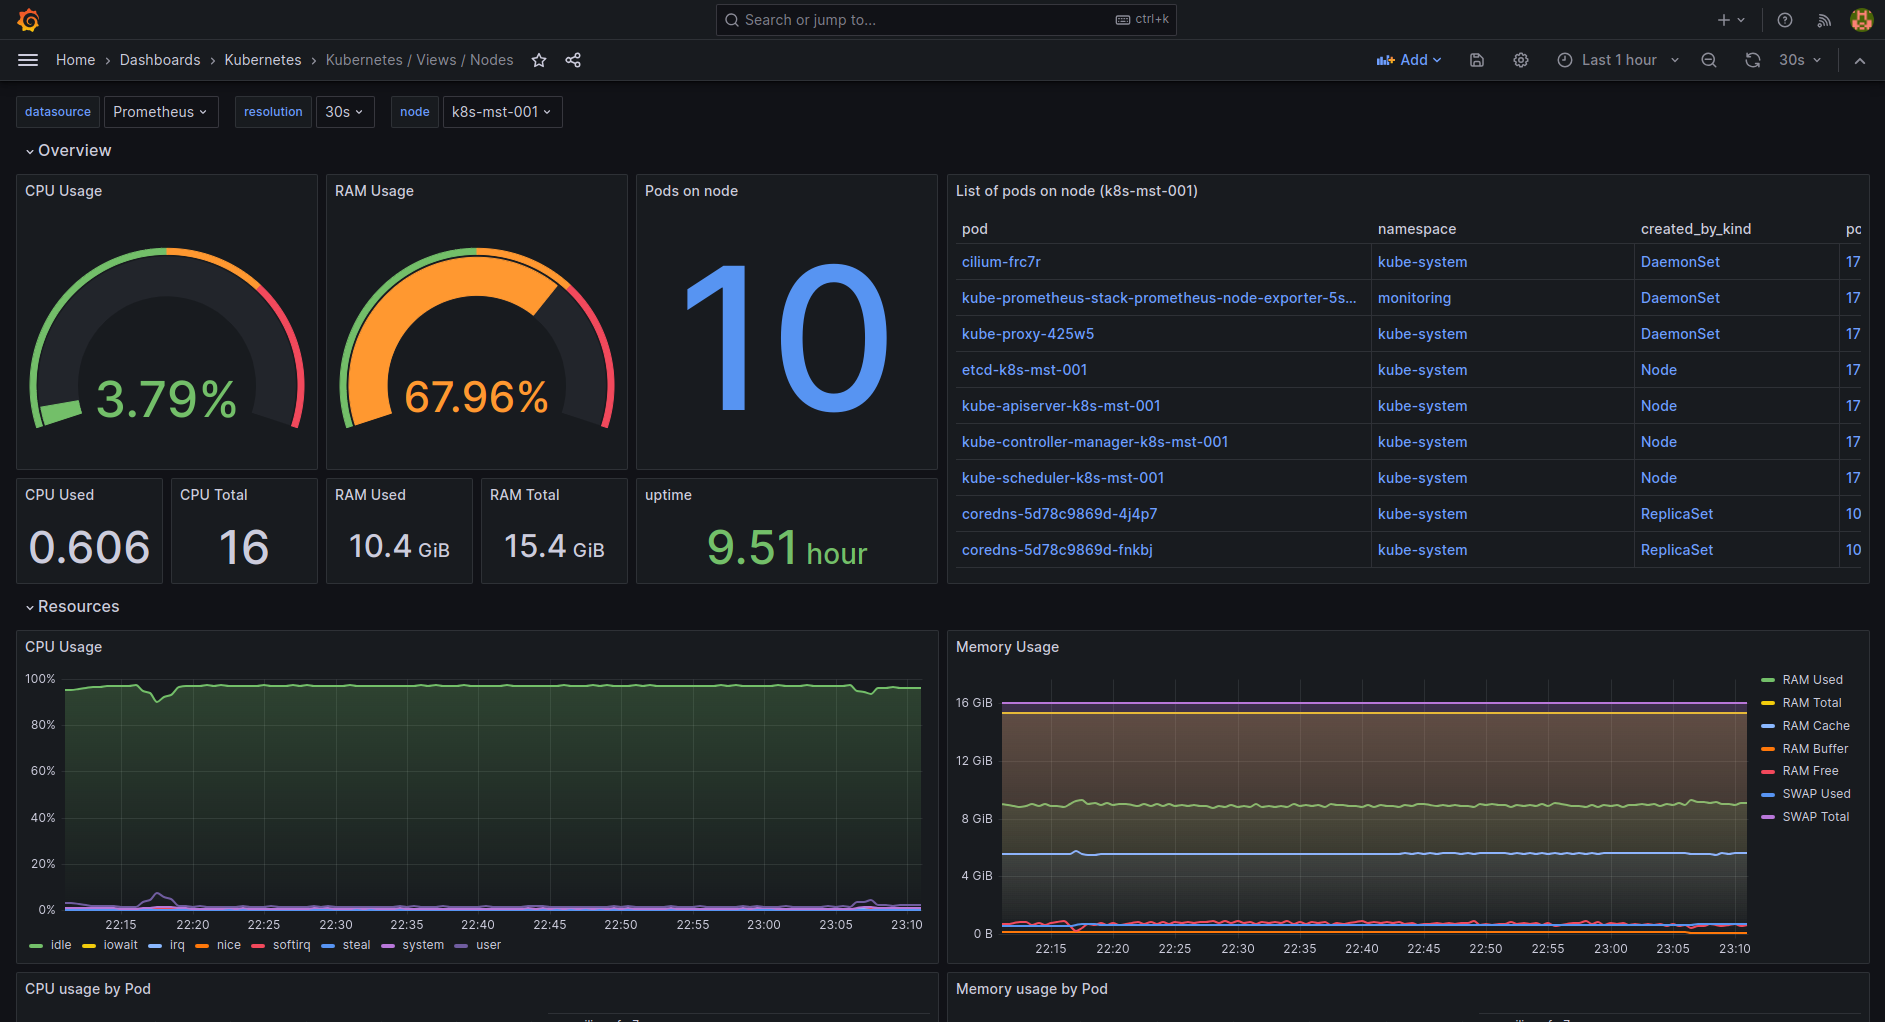
Task: Open the Prometheus datasource dropdown
Action: point(160,112)
